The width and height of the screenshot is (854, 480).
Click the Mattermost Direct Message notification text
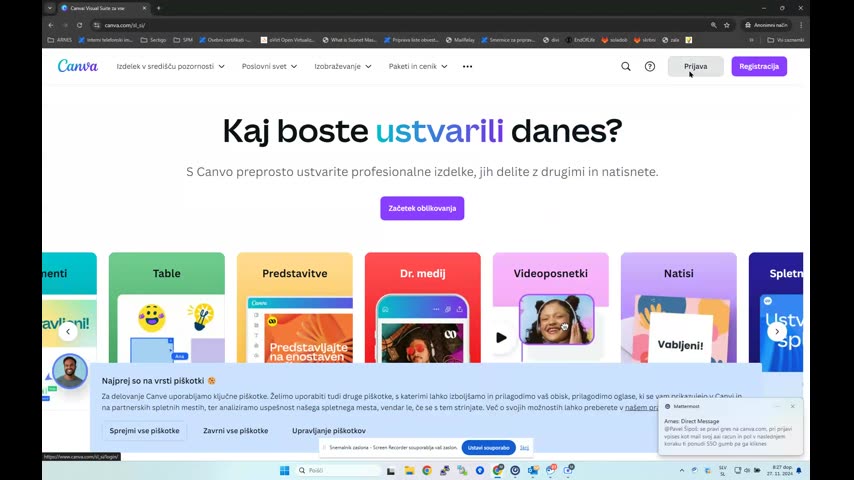[728, 433]
